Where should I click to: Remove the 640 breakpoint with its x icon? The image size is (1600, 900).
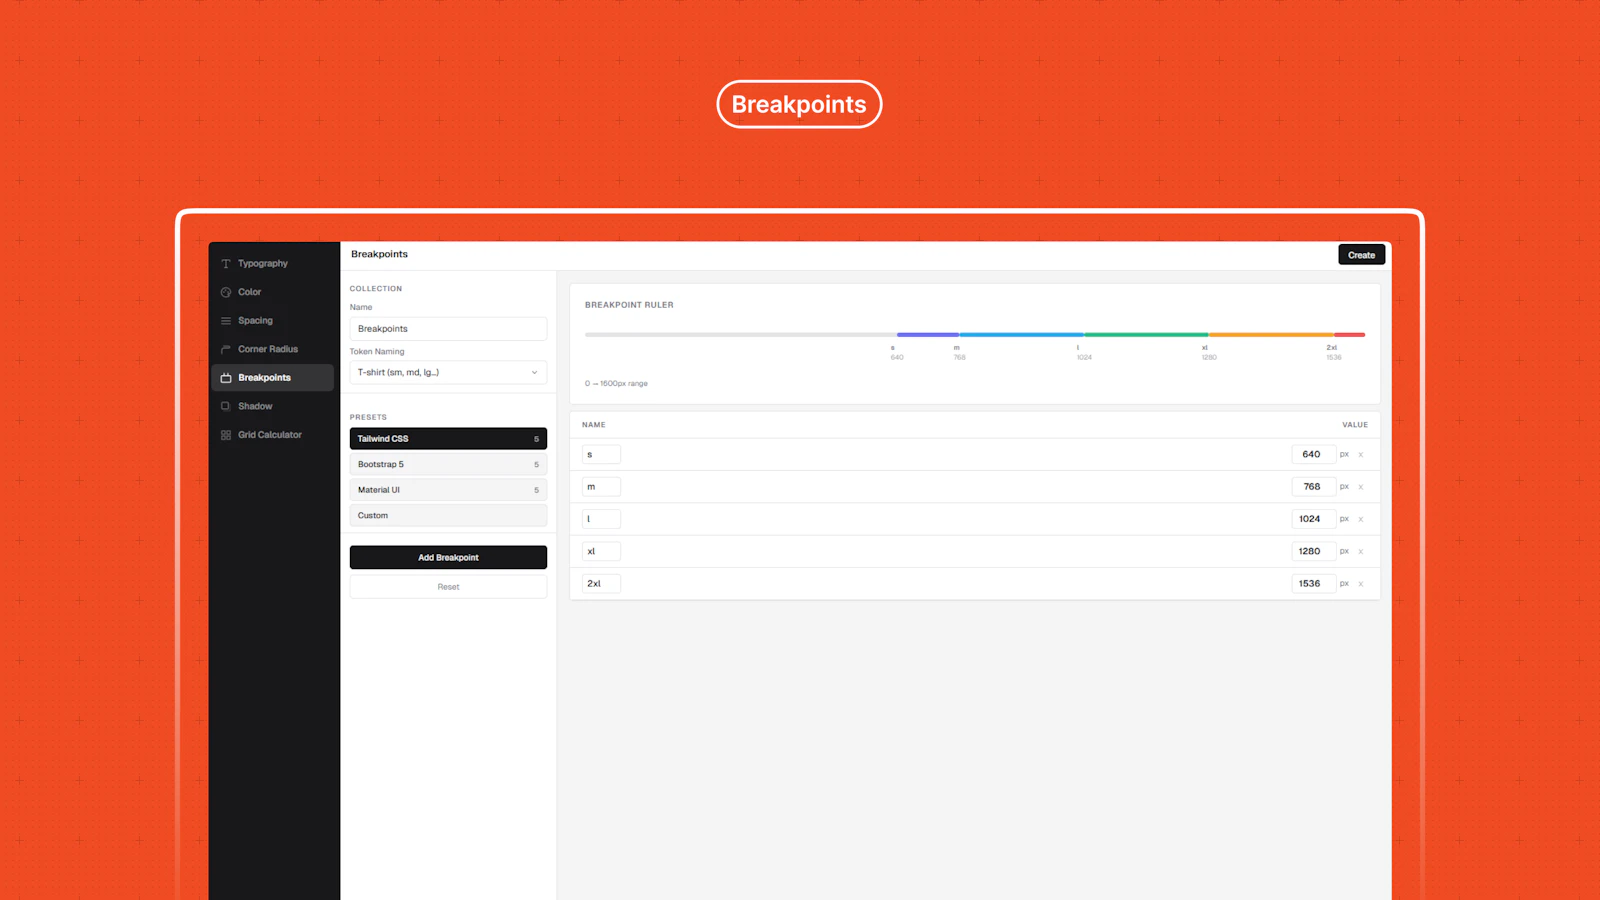click(1360, 455)
